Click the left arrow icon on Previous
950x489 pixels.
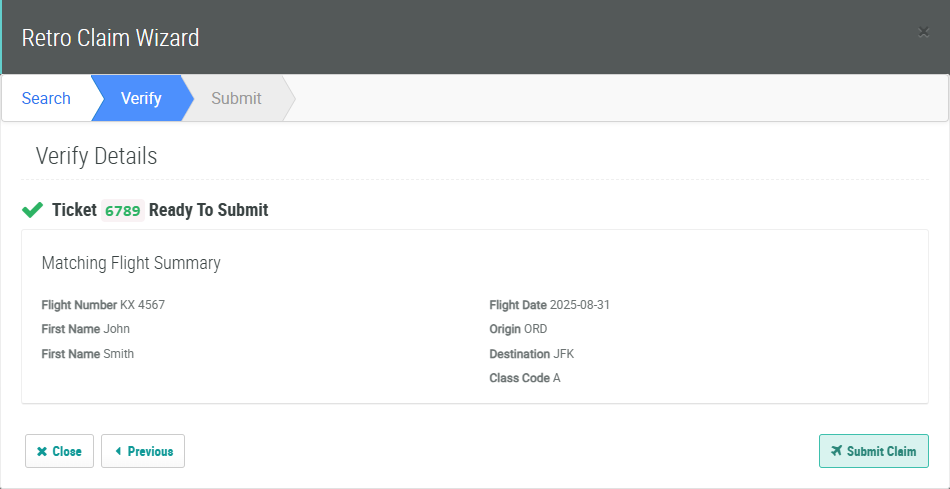click(x=118, y=451)
